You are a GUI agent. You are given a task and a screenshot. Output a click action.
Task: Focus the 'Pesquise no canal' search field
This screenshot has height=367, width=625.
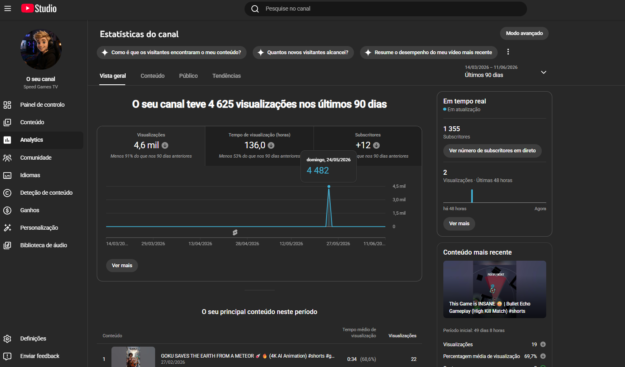385,9
